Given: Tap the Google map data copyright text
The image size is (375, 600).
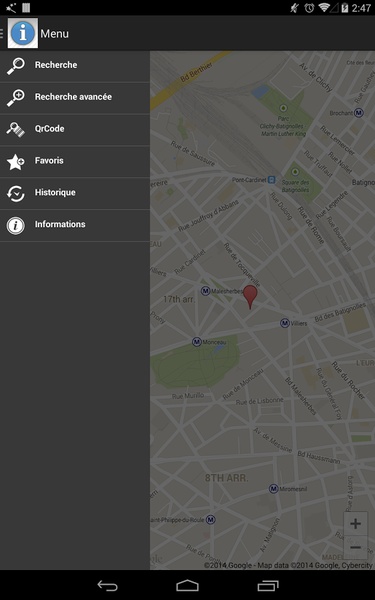Looking at the screenshot, I should [x=288, y=565].
